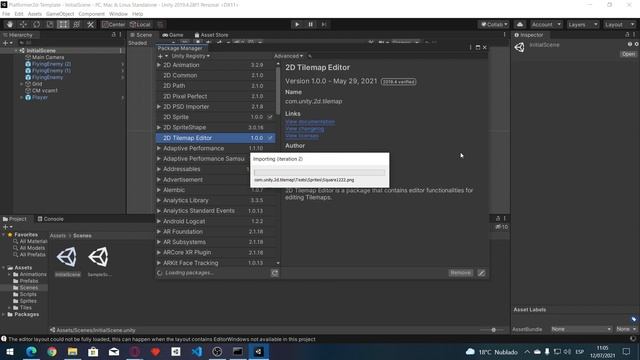The image size is (640, 360).
Task: Select the Hand tool in toolbar
Action: click(x=9, y=24)
